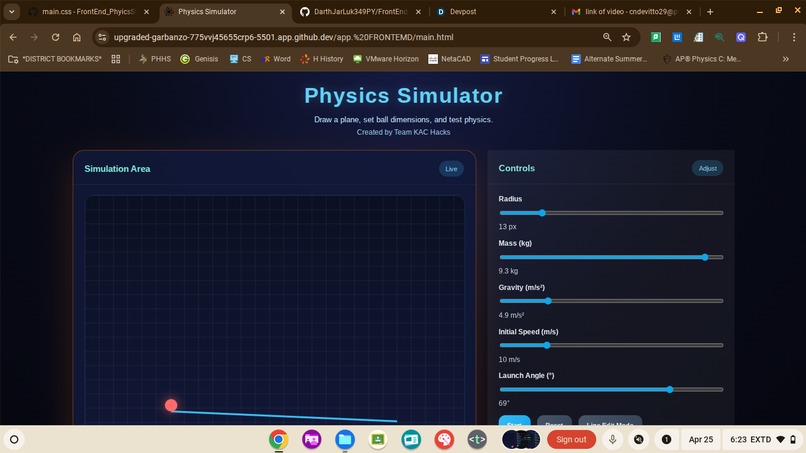Click the microphone icon in the shelf
Image resolution: width=806 pixels, height=453 pixels.
[x=612, y=440]
